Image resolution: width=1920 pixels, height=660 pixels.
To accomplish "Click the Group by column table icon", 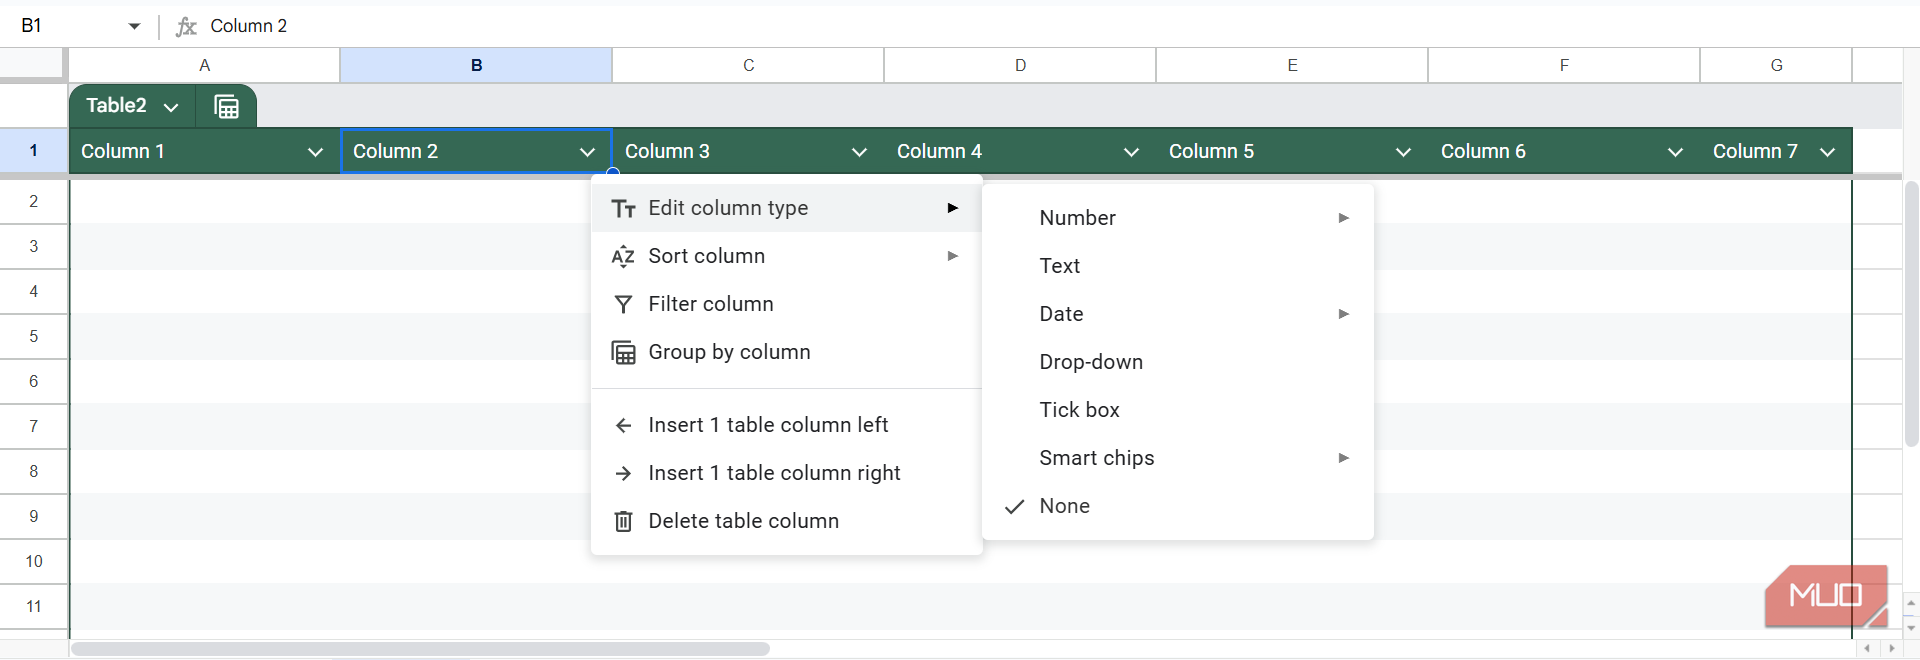I will [623, 352].
